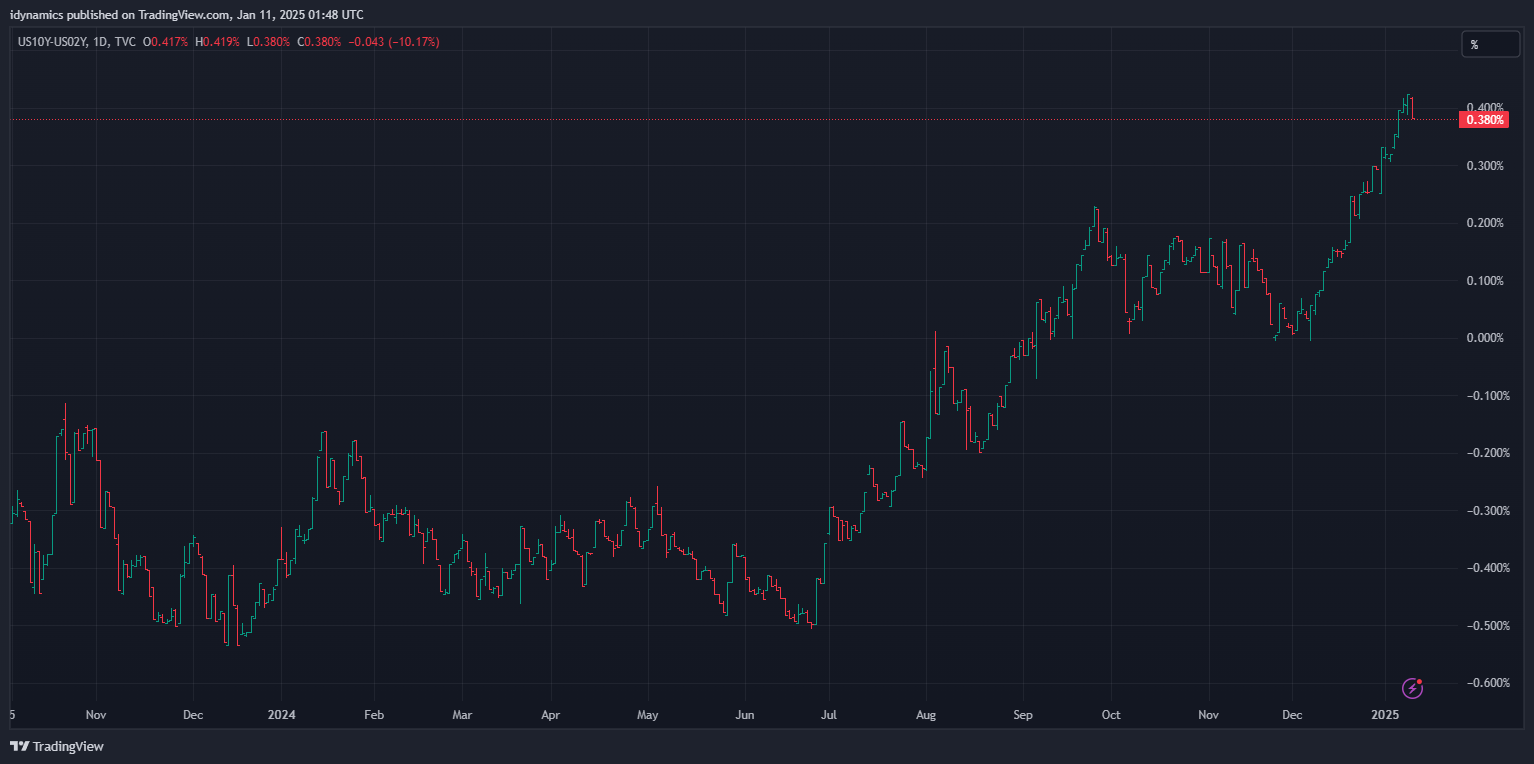Click the Aug marker on time axis
Viewport: 1534px width, 764px height.
(x=926, y=715)
